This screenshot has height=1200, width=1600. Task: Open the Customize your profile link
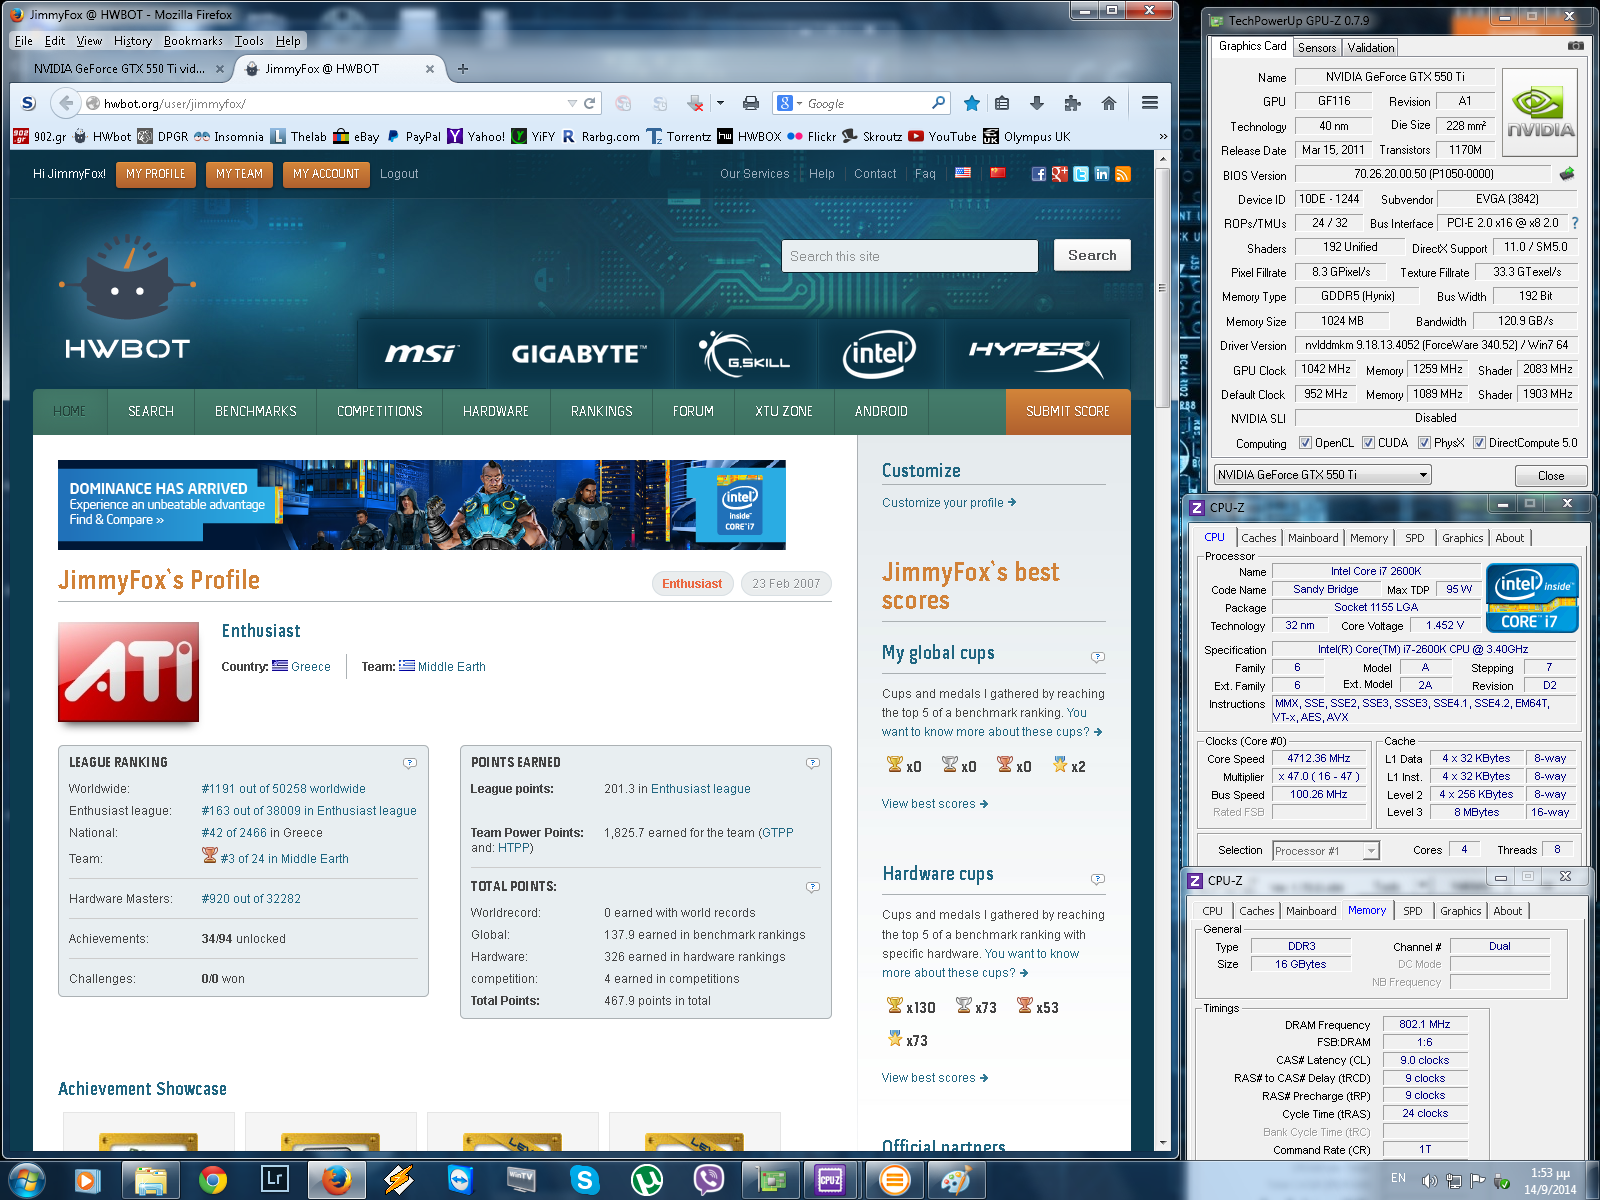point(948,503)
